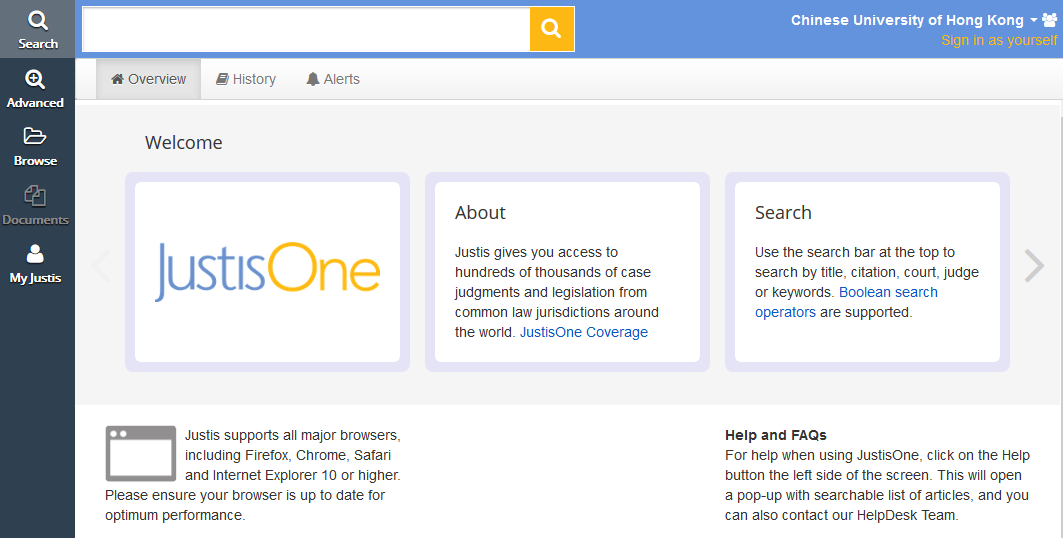Switch to the Overview tab
The image size is (1063, 538).
pyautogui.click(x=148, y=79)
